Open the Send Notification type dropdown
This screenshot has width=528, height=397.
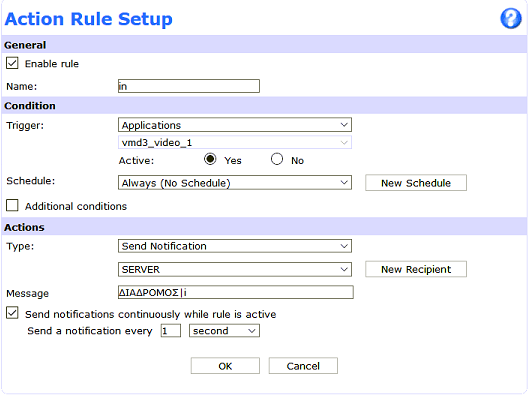tap(235, 246)
